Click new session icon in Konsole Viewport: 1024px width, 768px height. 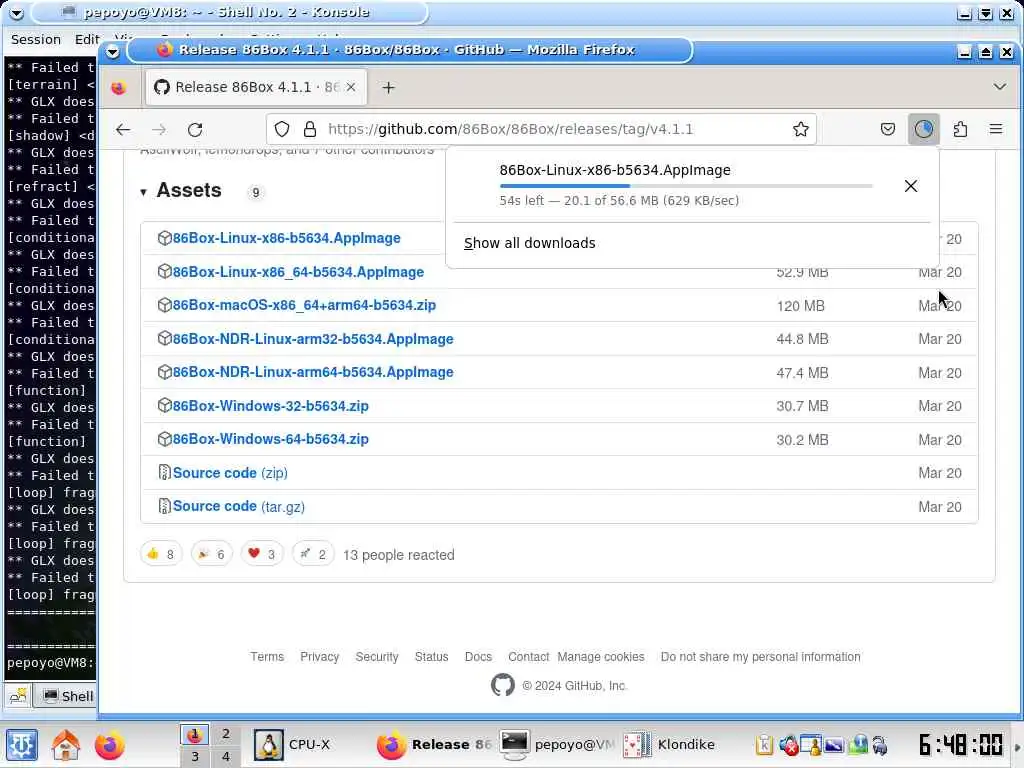18,696
